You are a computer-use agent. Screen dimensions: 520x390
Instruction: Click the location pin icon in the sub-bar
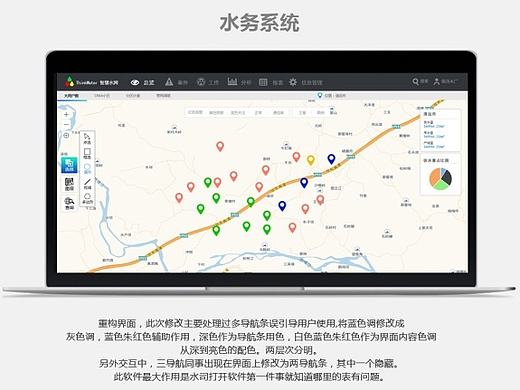tap(320, 95)
